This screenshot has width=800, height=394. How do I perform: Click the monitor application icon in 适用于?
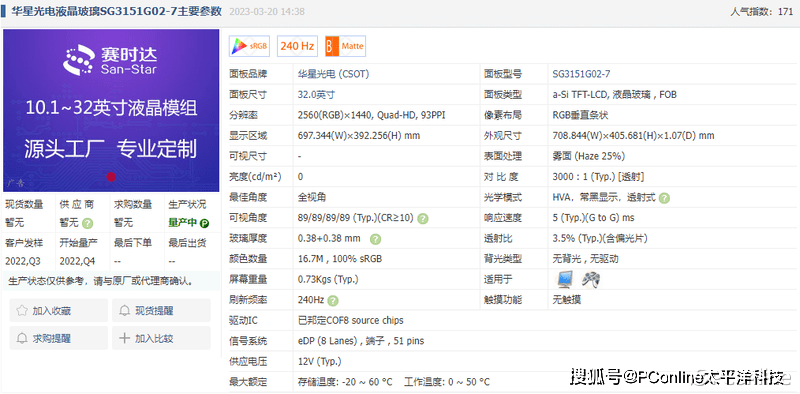click(x=565, y=279)
